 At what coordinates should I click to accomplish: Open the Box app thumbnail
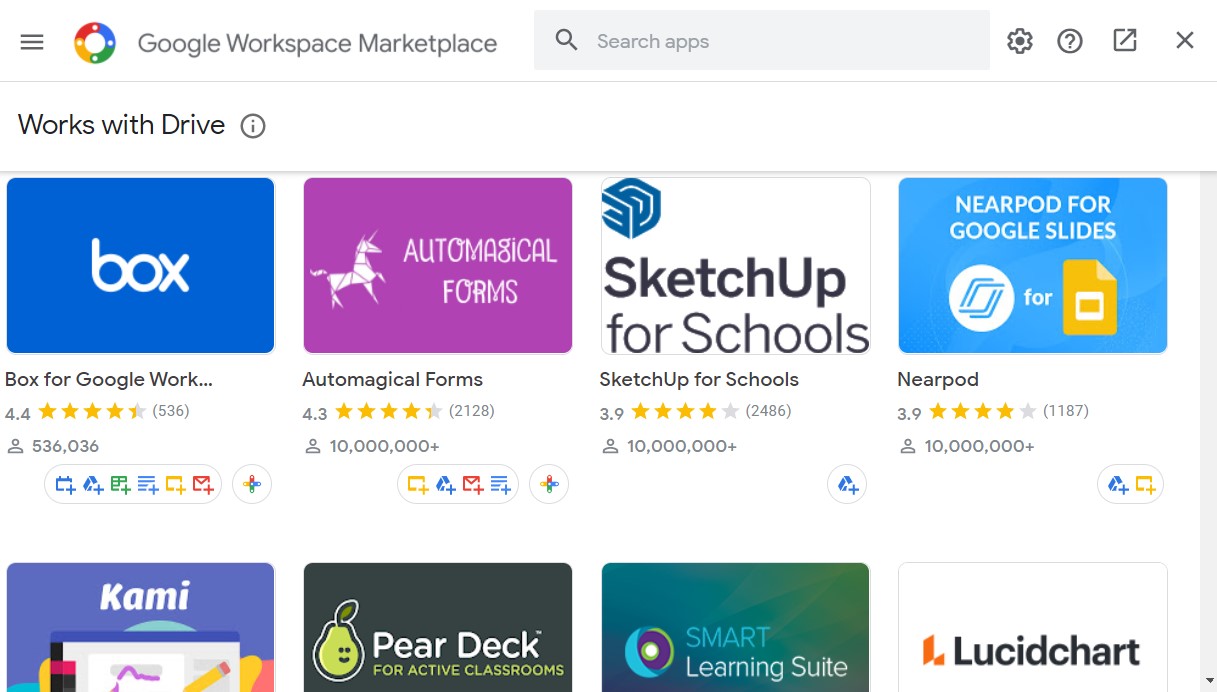(x=140, y=266)
